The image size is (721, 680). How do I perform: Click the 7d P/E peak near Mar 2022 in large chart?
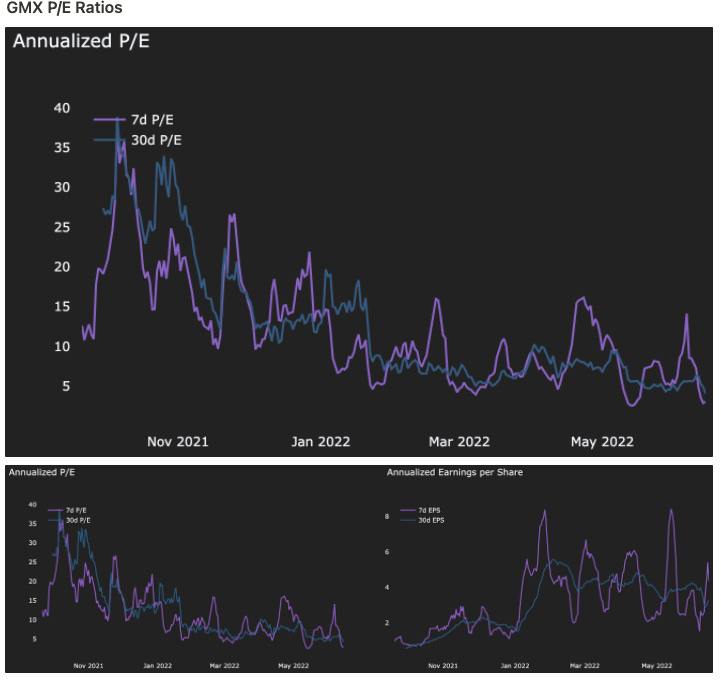tap(436, 299)
